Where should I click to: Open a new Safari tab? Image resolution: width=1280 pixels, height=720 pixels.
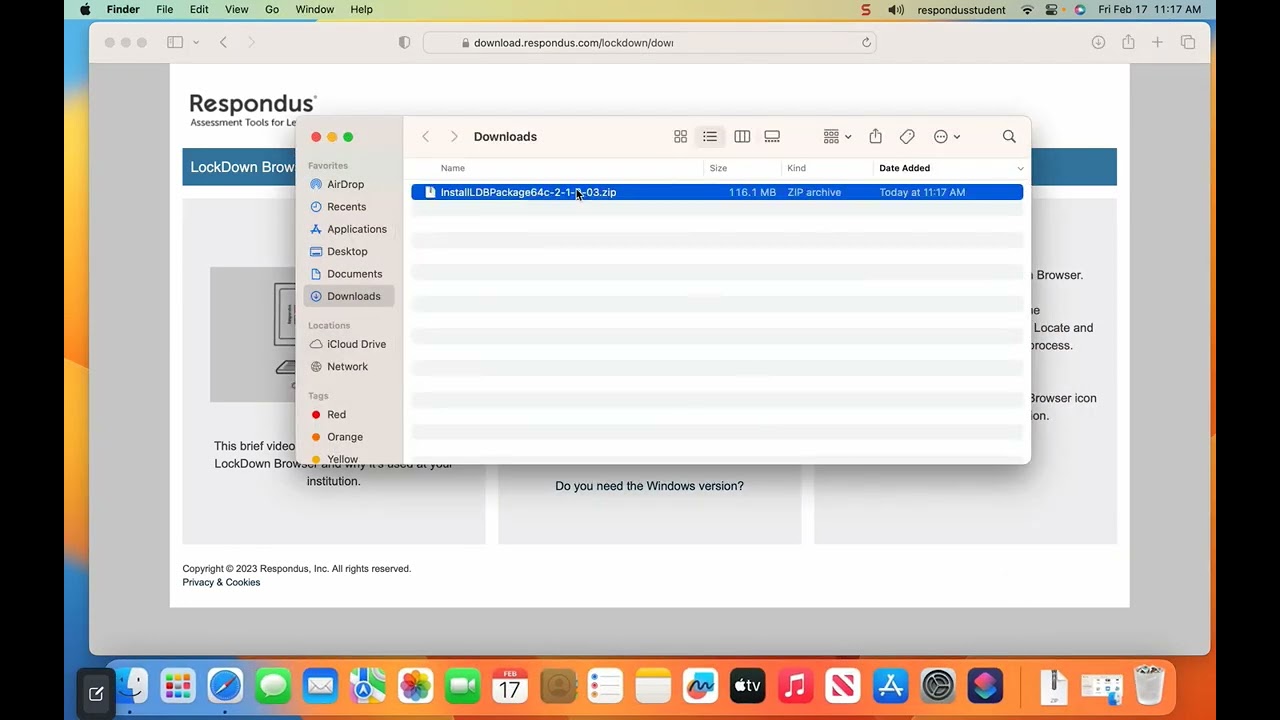click(x=1157, y=43)
